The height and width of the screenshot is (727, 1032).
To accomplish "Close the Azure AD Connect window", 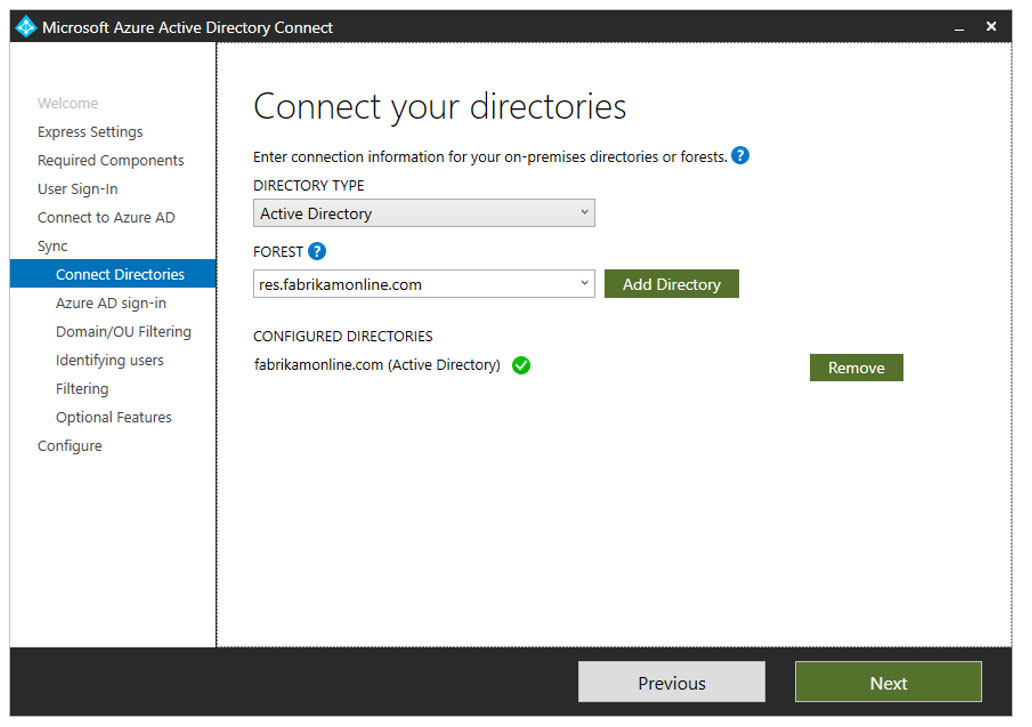I will point(991,26).
